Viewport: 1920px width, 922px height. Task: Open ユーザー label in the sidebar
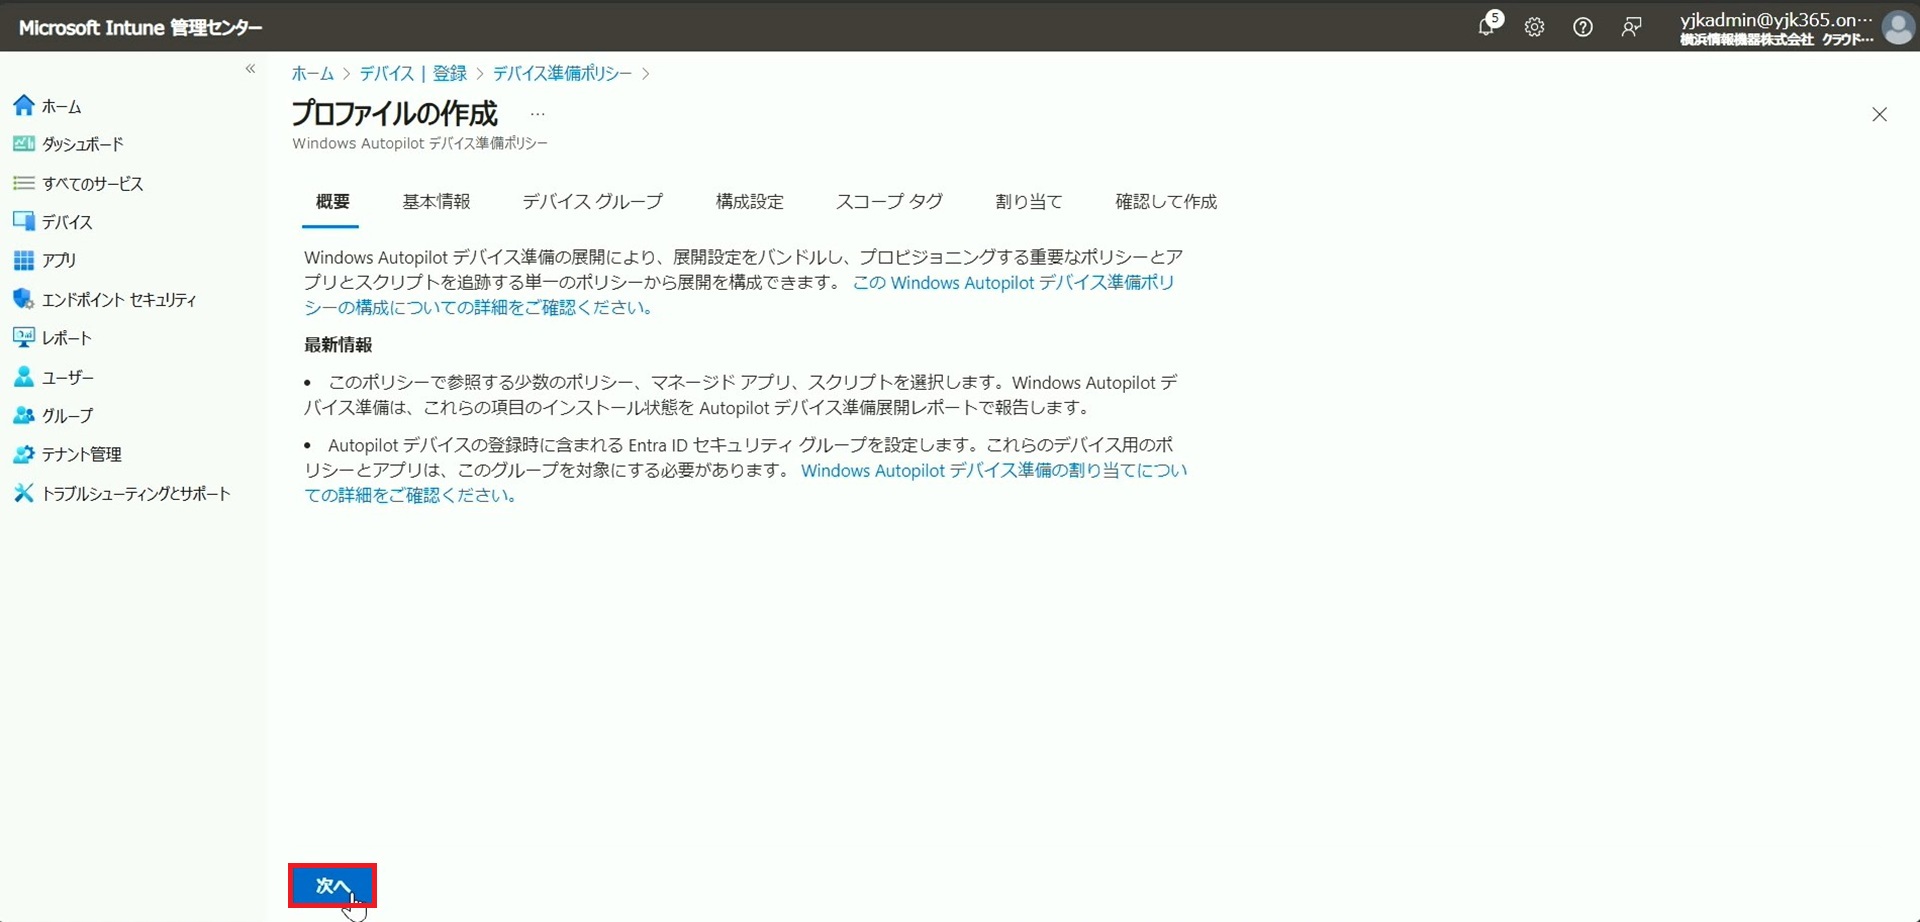(68, 377)
